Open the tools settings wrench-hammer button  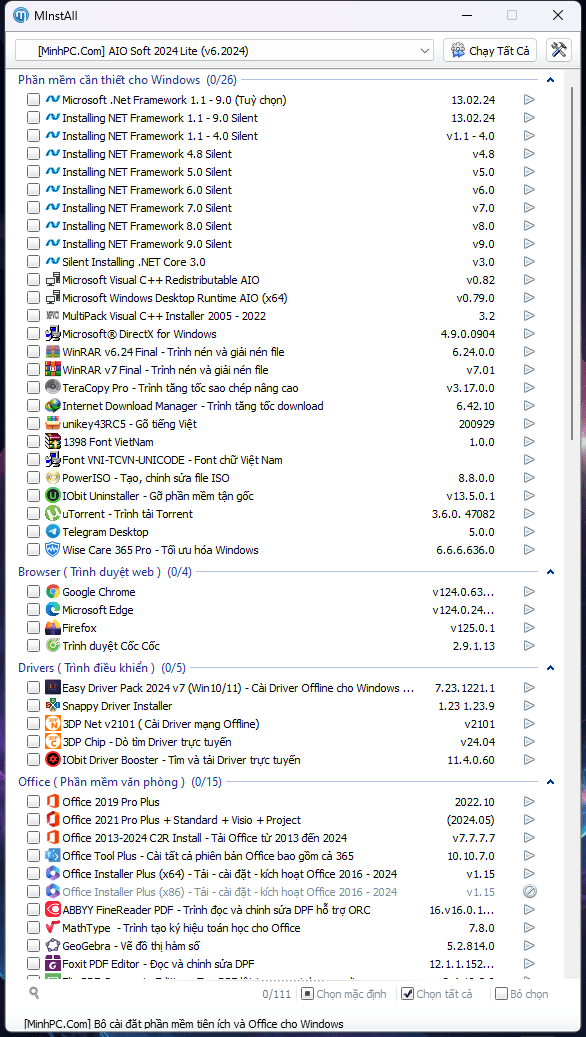(560, 50)
